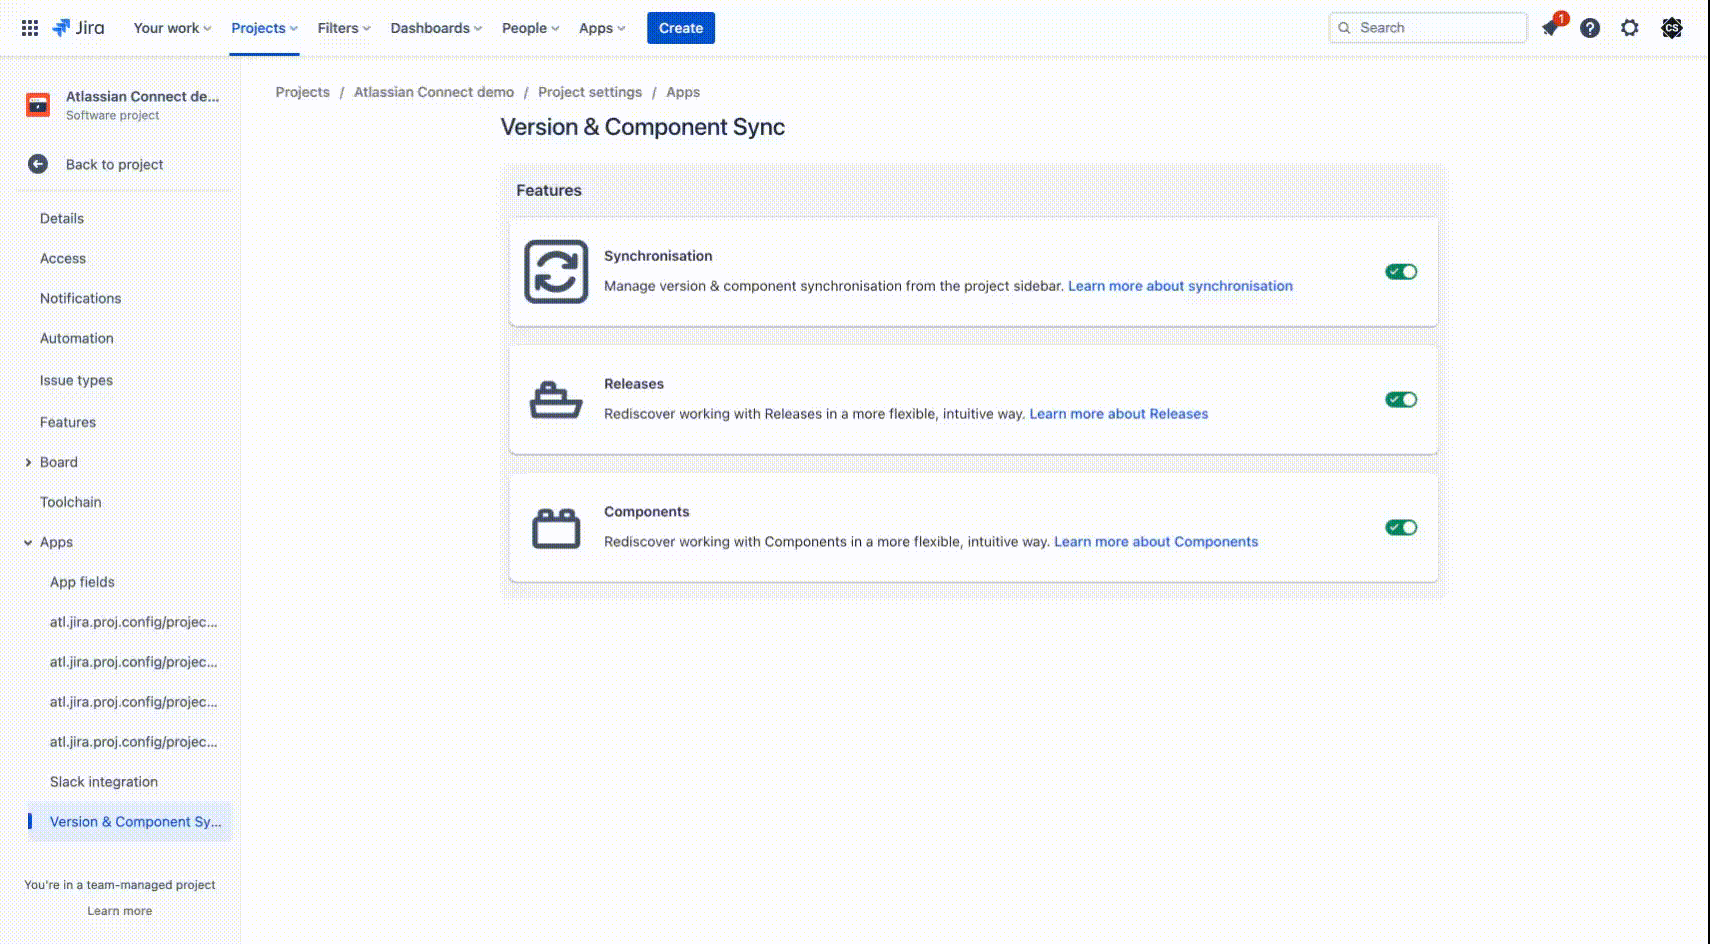The width and height of the screenshot is (1710, 944).
Task: Go to Notifications settings in sidebar
Action: click(80, 298)
